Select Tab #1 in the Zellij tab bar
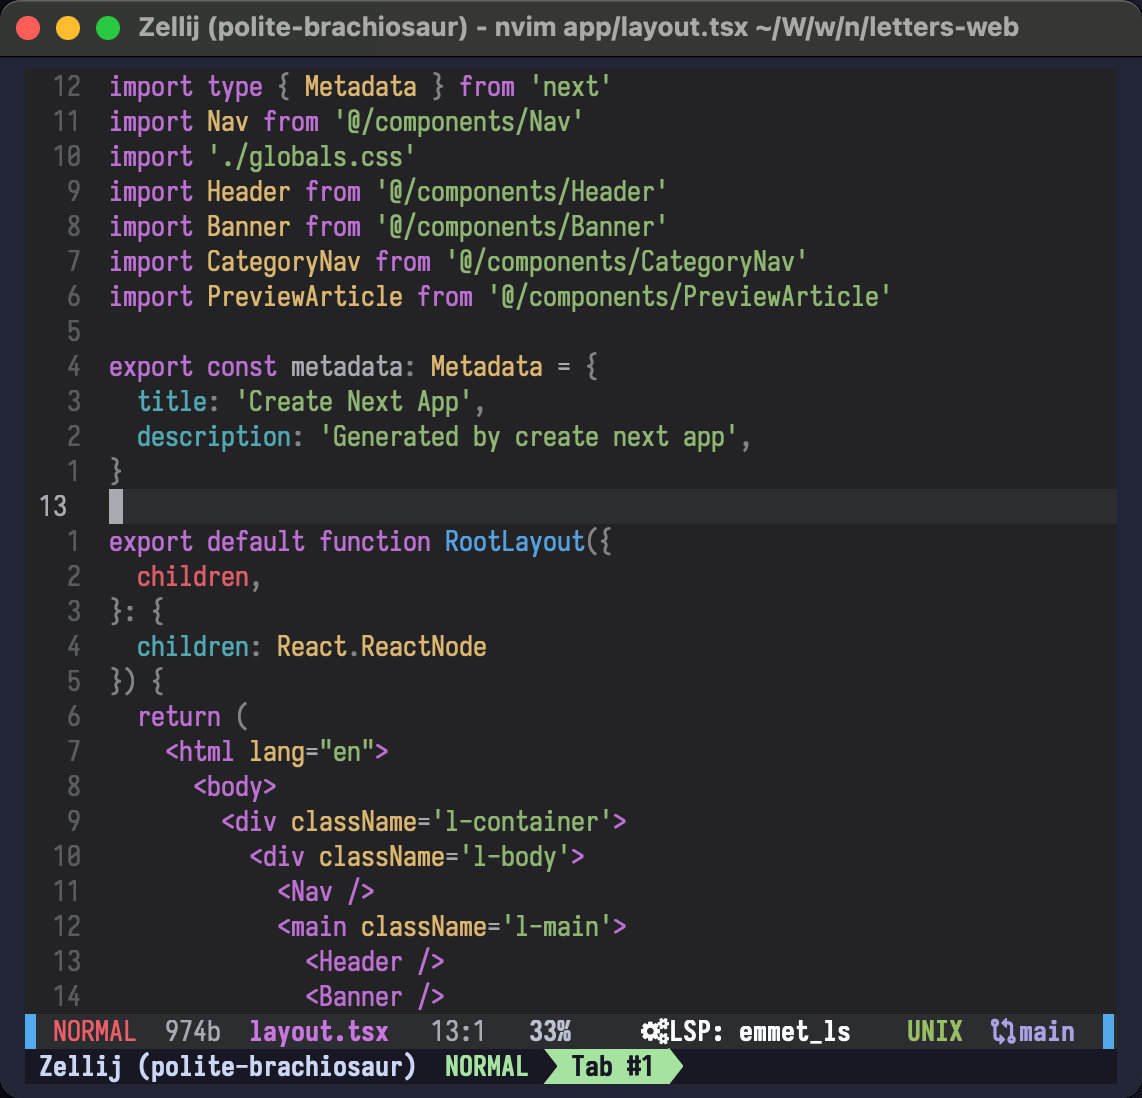The width and height of the screenshot is (1142, 1098). tap(611, 1067)
